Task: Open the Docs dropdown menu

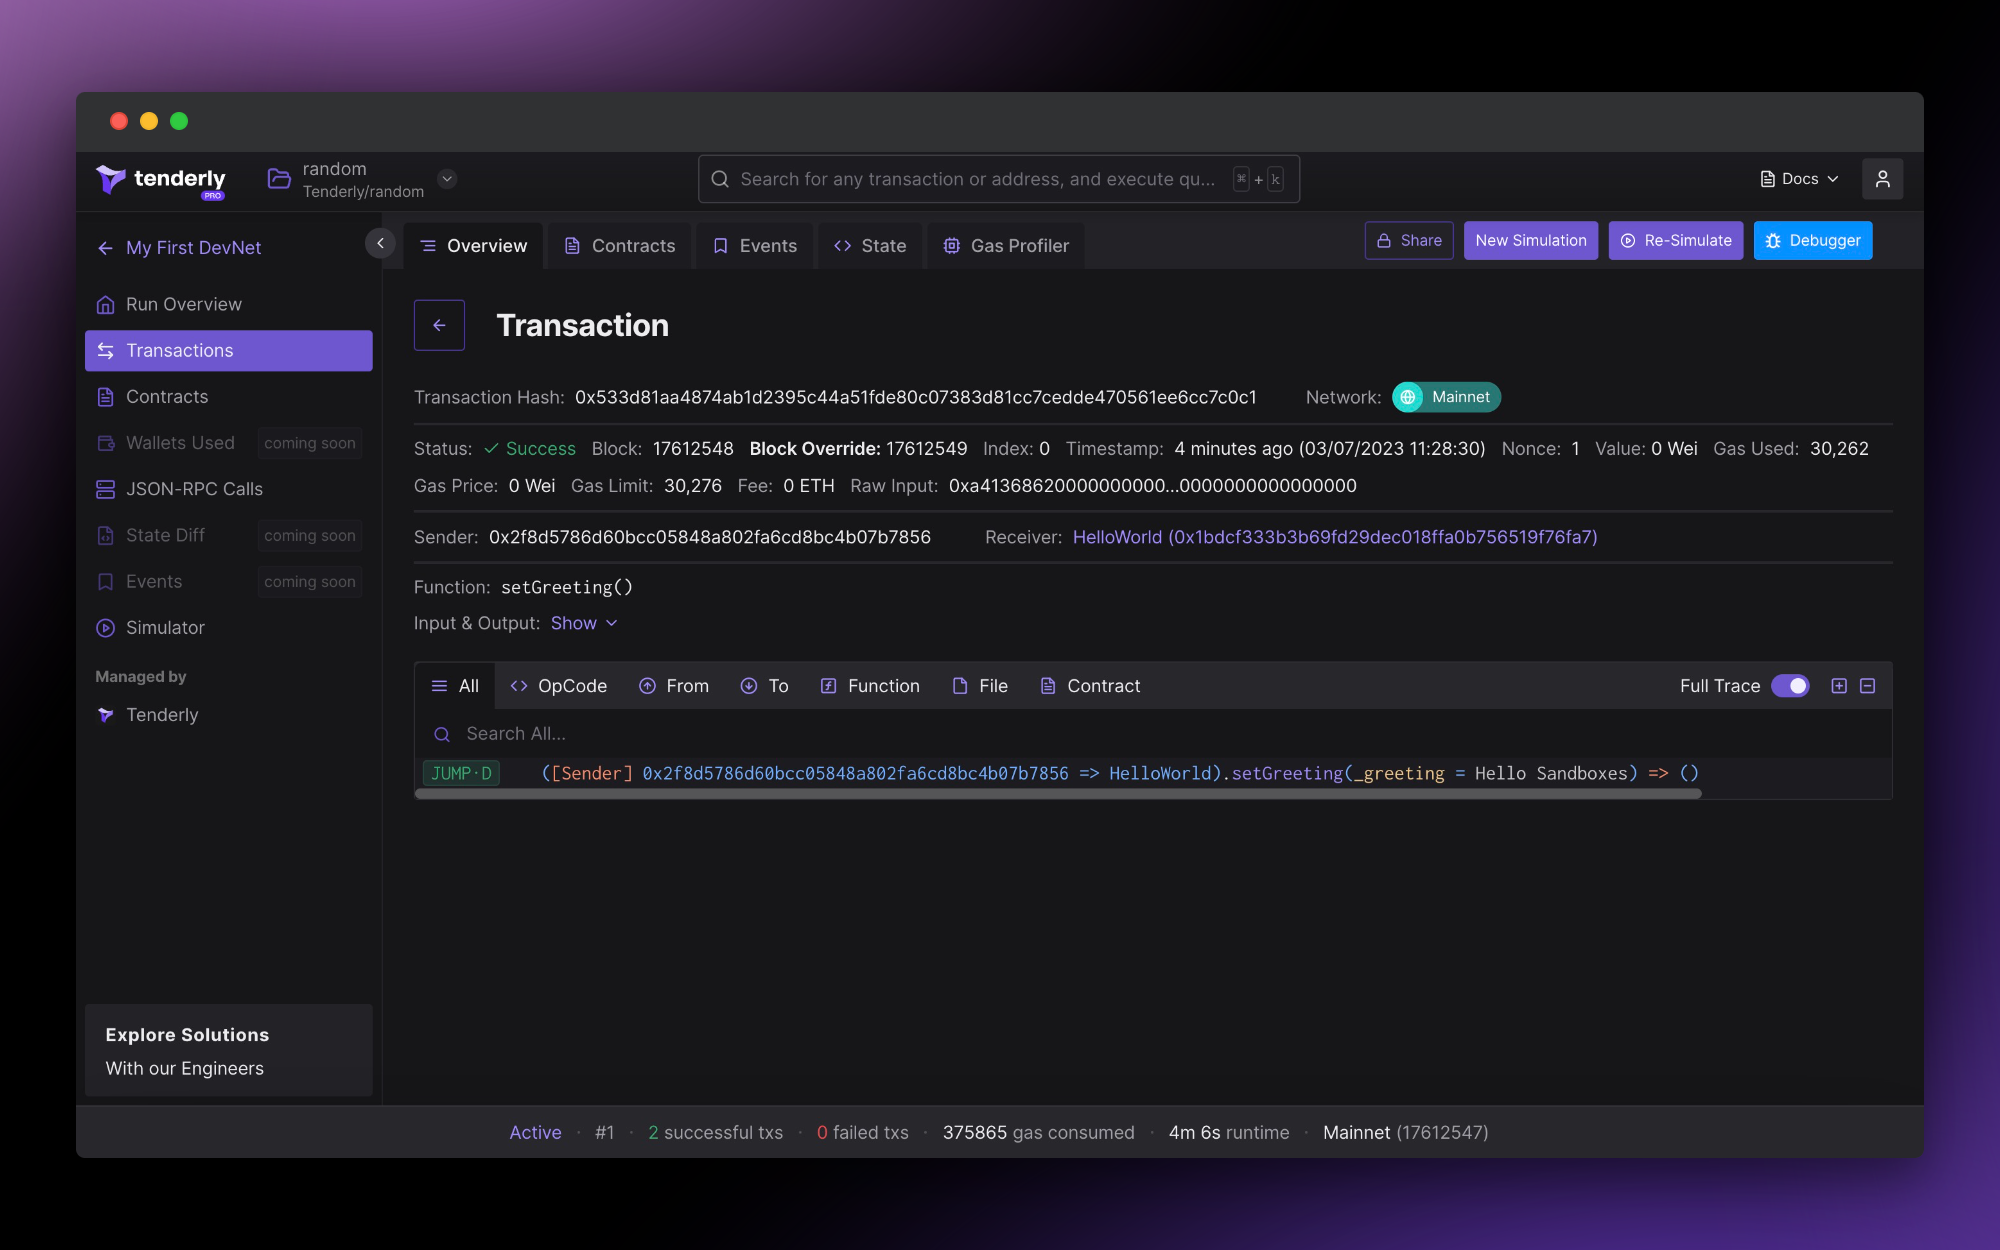Action: [x=1799, y=179]
